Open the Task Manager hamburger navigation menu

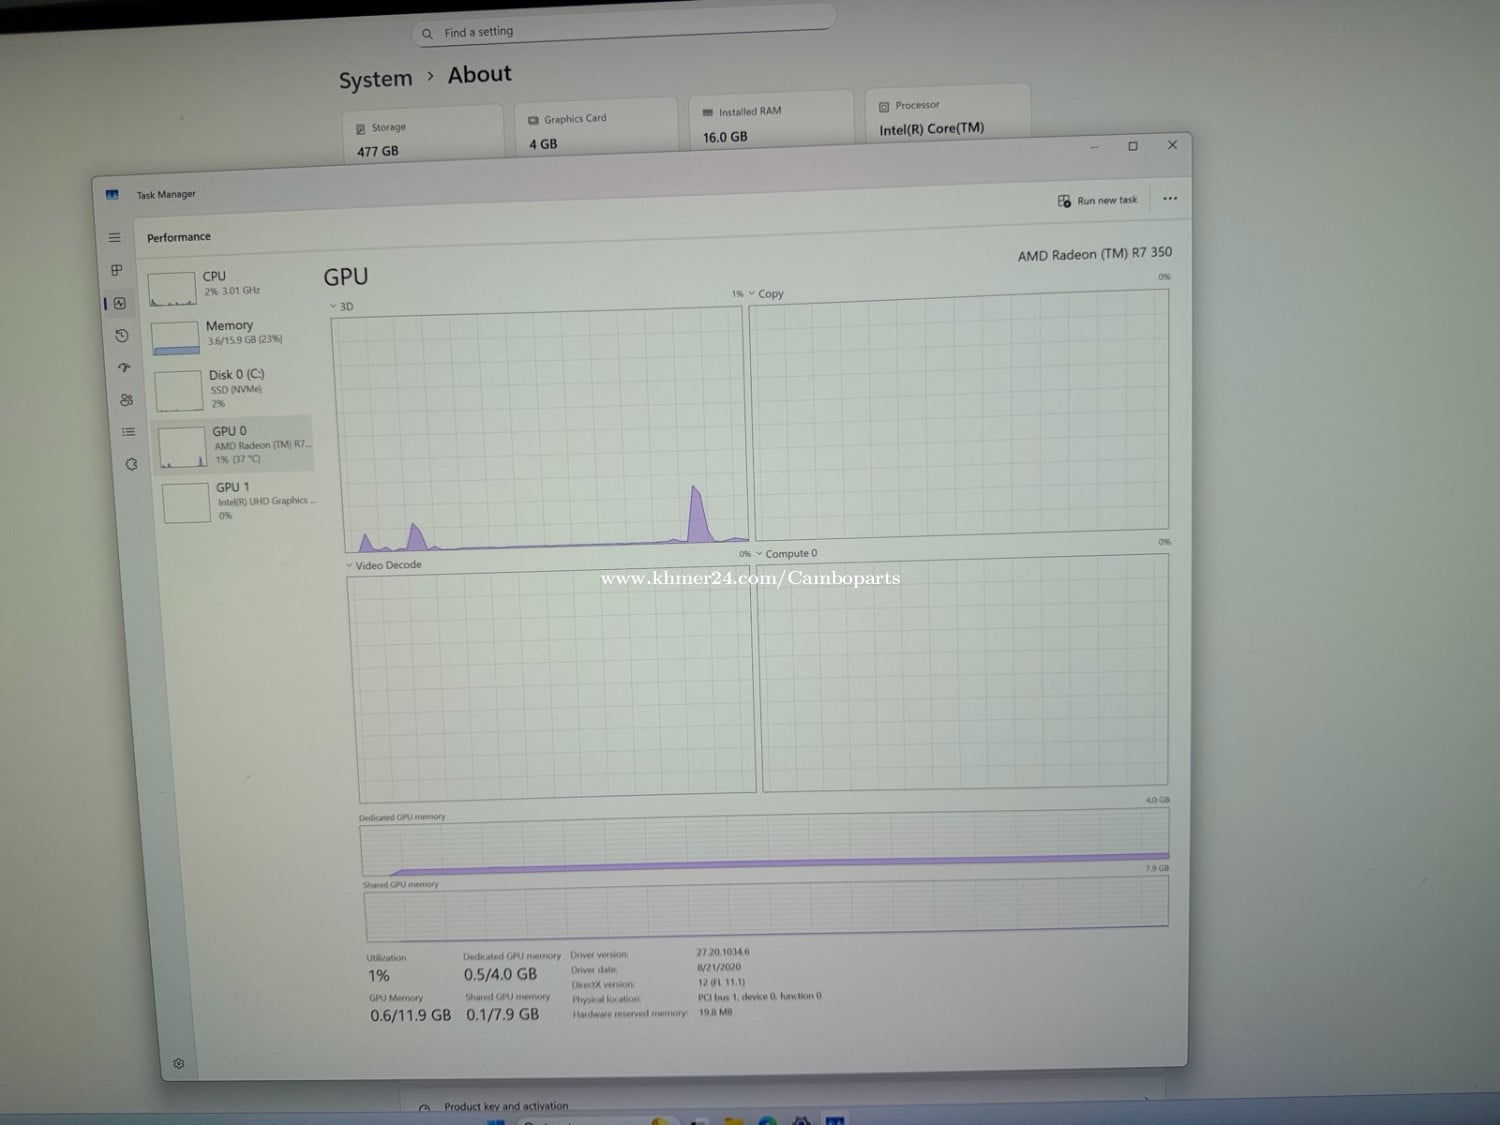(114, 238)
